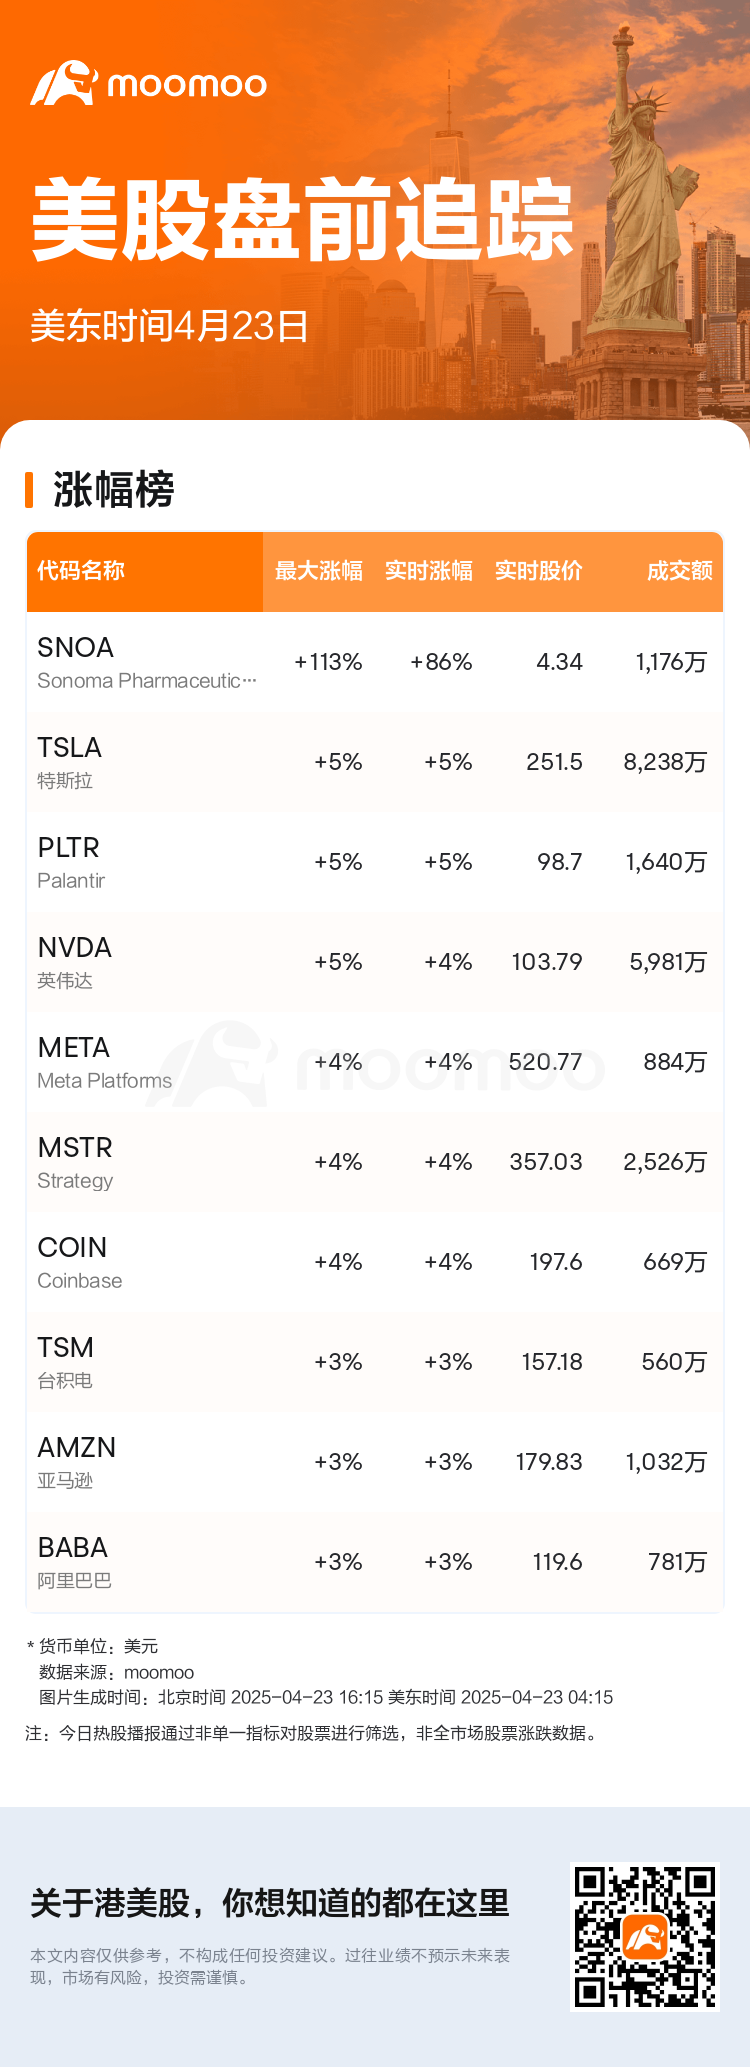Sort by 成交额 column header

coord(680,571)
